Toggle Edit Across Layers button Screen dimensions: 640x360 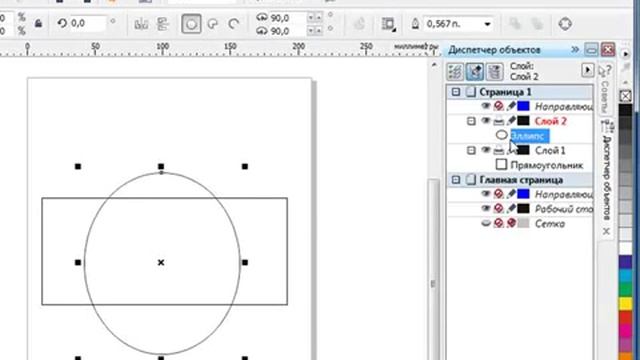tap(475, 72)
